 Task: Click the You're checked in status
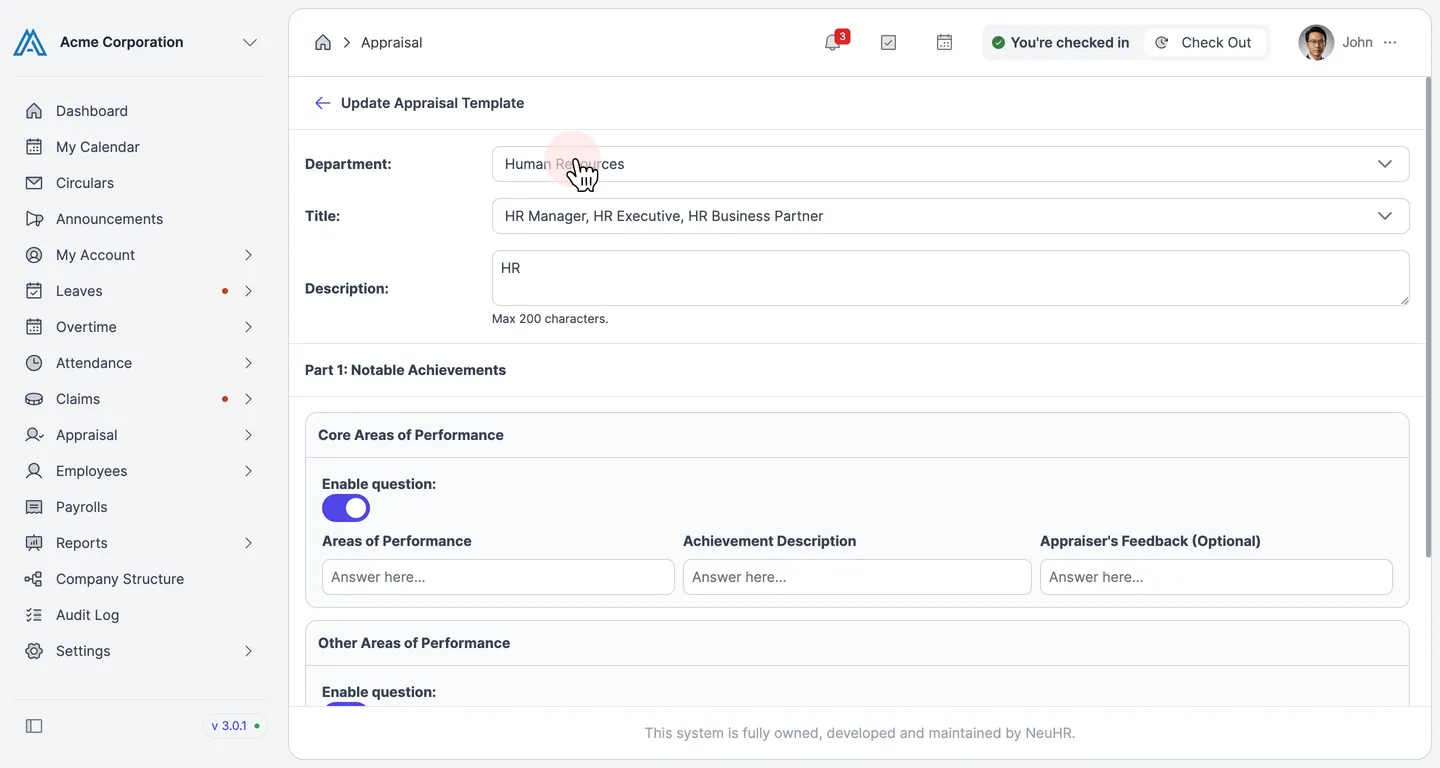tap(1061, 42)
